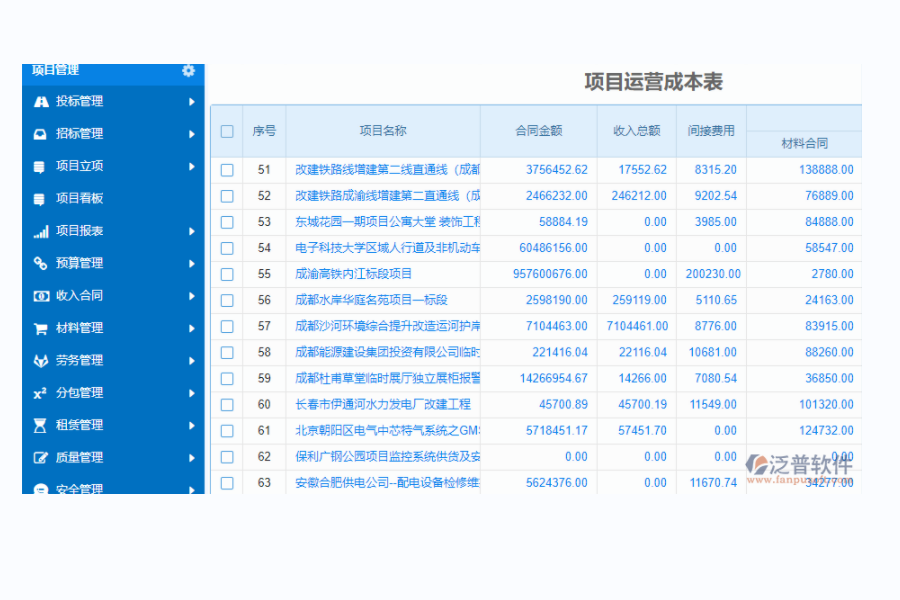Check the checkbox for row 55

point(227,273)
